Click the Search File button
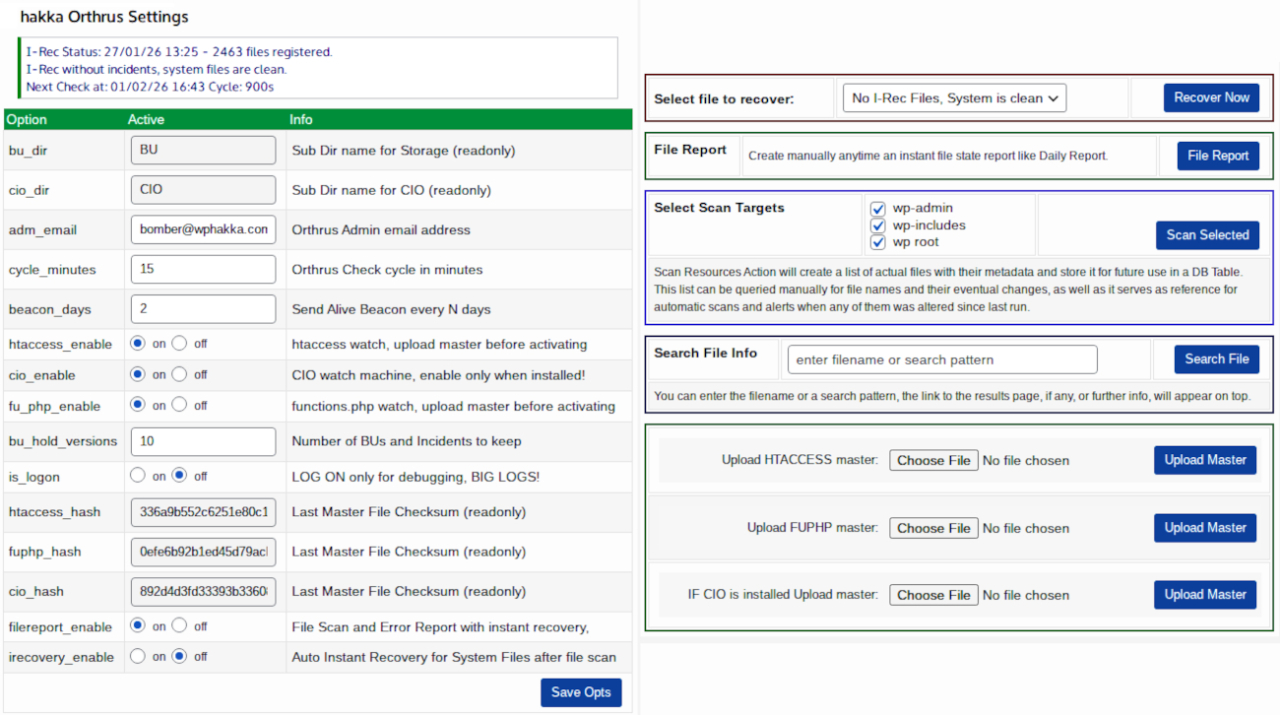This screenshot has height=715, width=1280. (1216, 359)
